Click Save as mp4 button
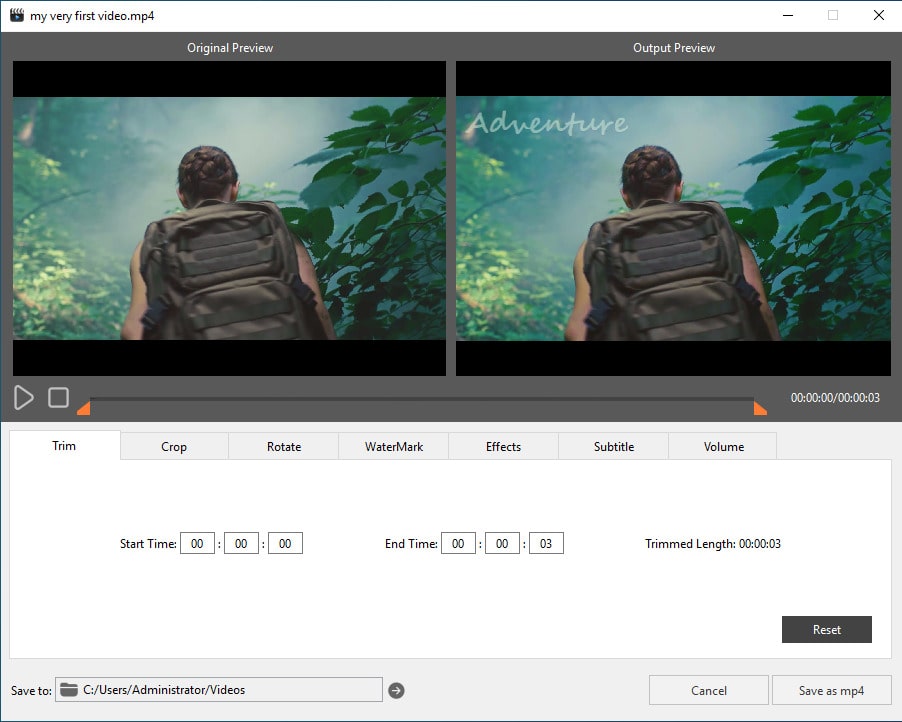Image resolution: width=902 pixels, height=722 pixels. [x=831, y=690]
